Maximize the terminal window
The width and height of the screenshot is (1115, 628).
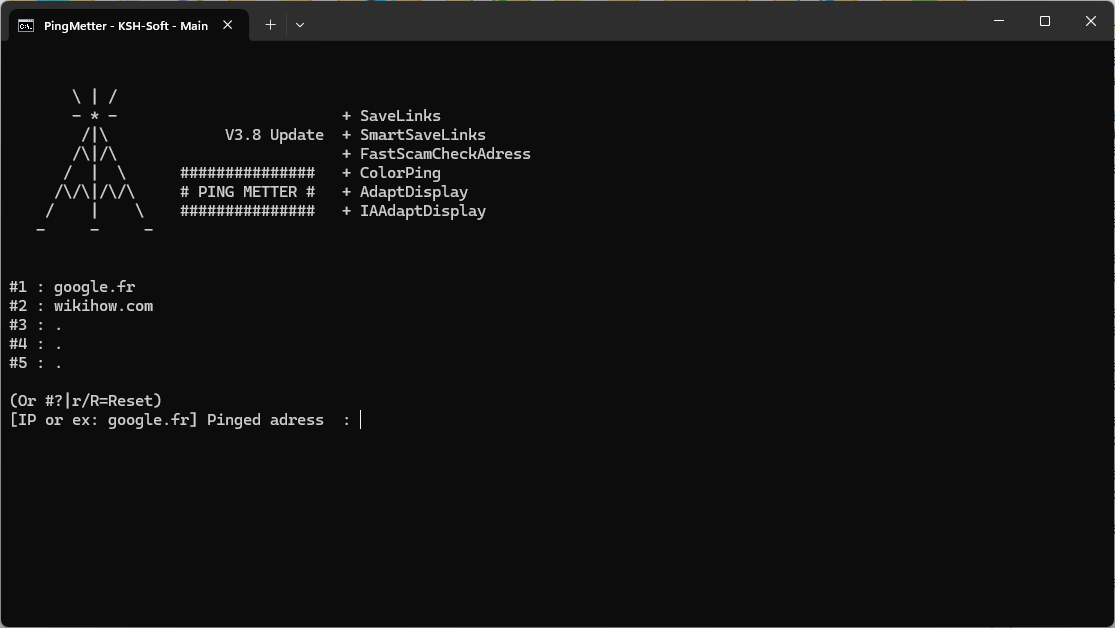[1045, 21]
